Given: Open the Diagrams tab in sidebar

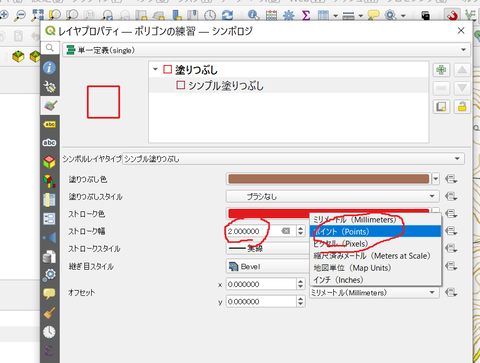Looking at the screenshot, I should click(x=49, y=181).
